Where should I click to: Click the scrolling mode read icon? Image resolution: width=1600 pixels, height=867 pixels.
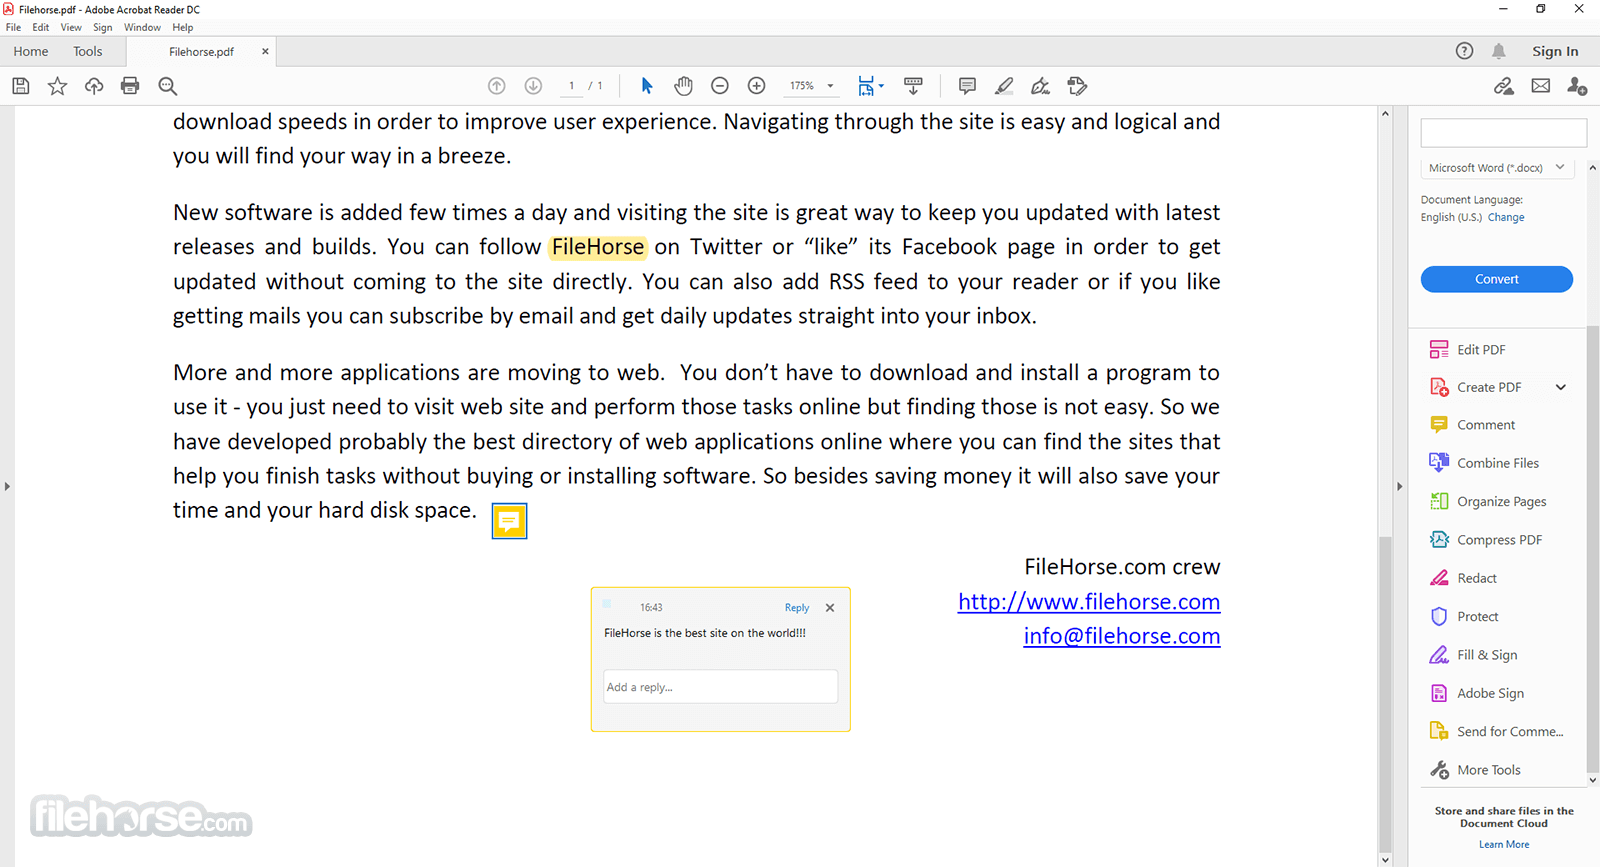coord(913,86)
